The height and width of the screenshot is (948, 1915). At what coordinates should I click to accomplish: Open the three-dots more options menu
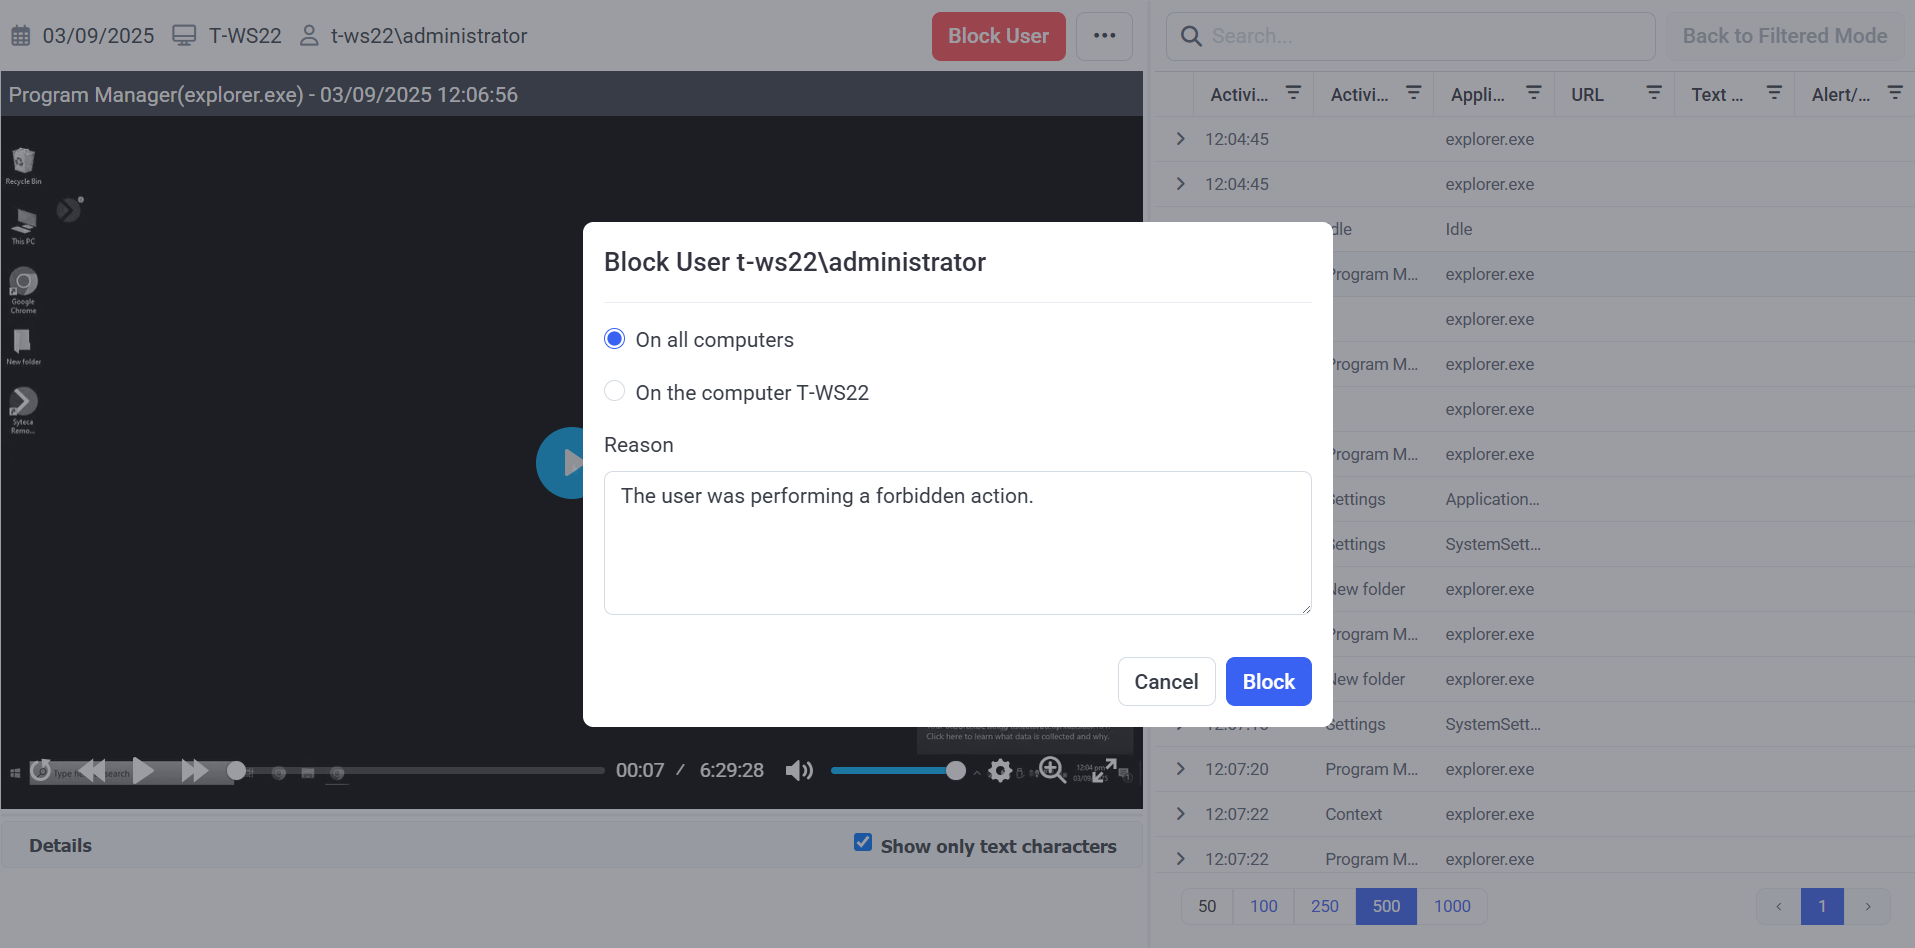1104,36
